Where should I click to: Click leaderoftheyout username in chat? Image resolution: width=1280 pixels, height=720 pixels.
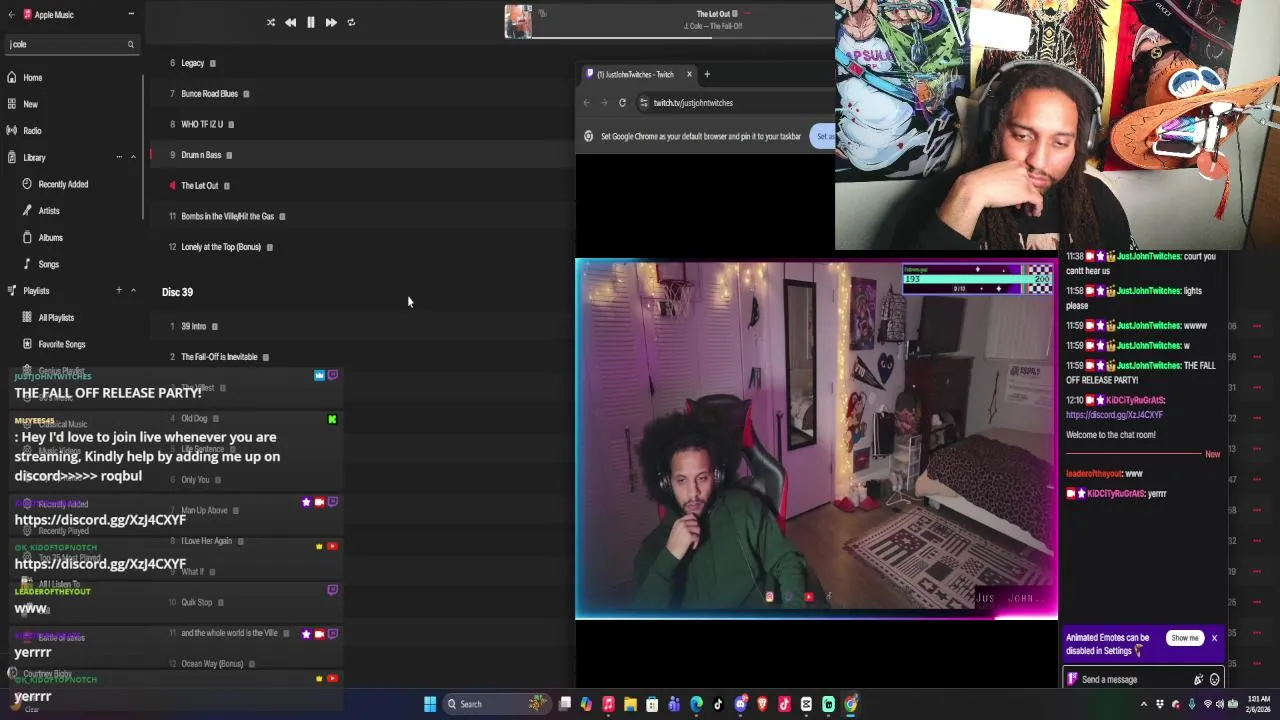click(x=1094, y=474)
